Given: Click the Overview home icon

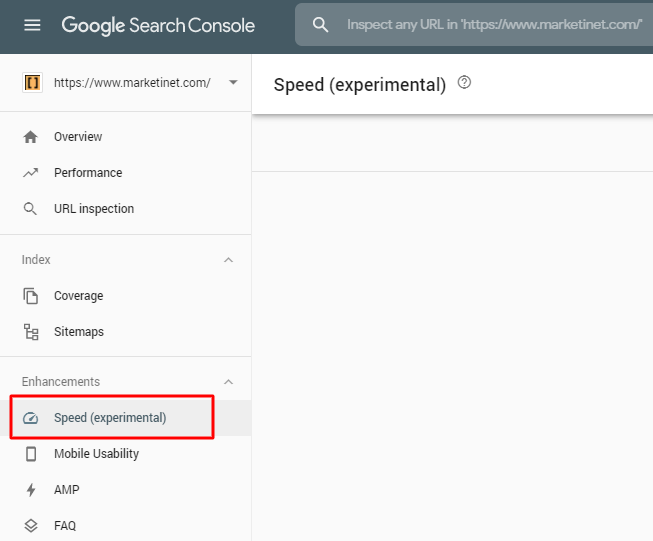Looking at the screenshot, I should click(30, 137).
